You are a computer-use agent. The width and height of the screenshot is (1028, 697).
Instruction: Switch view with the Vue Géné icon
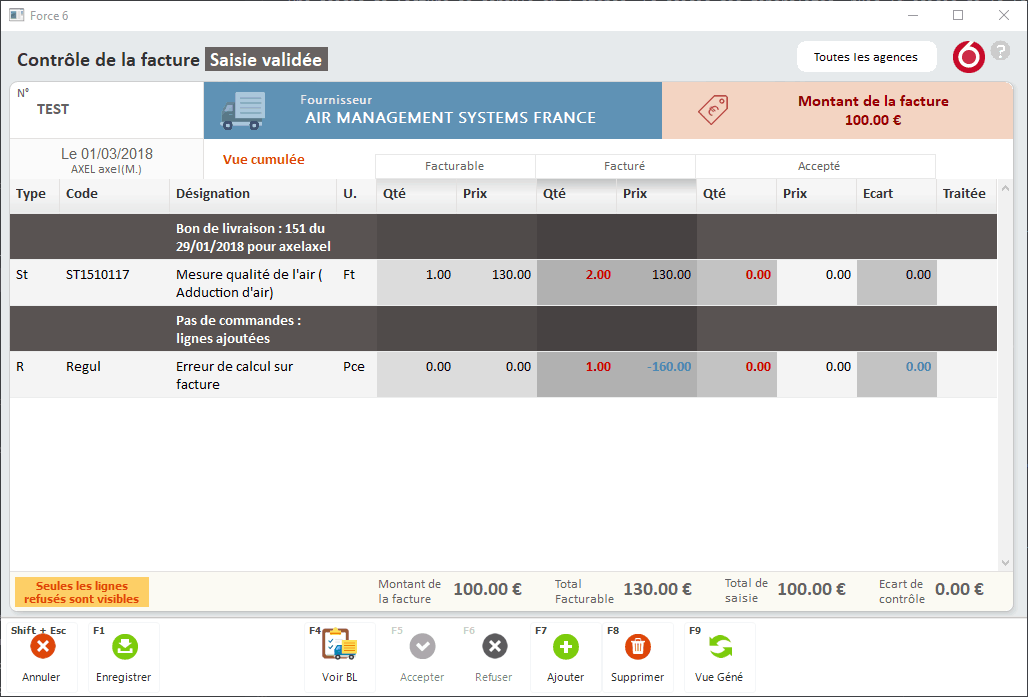pos(721,647)
